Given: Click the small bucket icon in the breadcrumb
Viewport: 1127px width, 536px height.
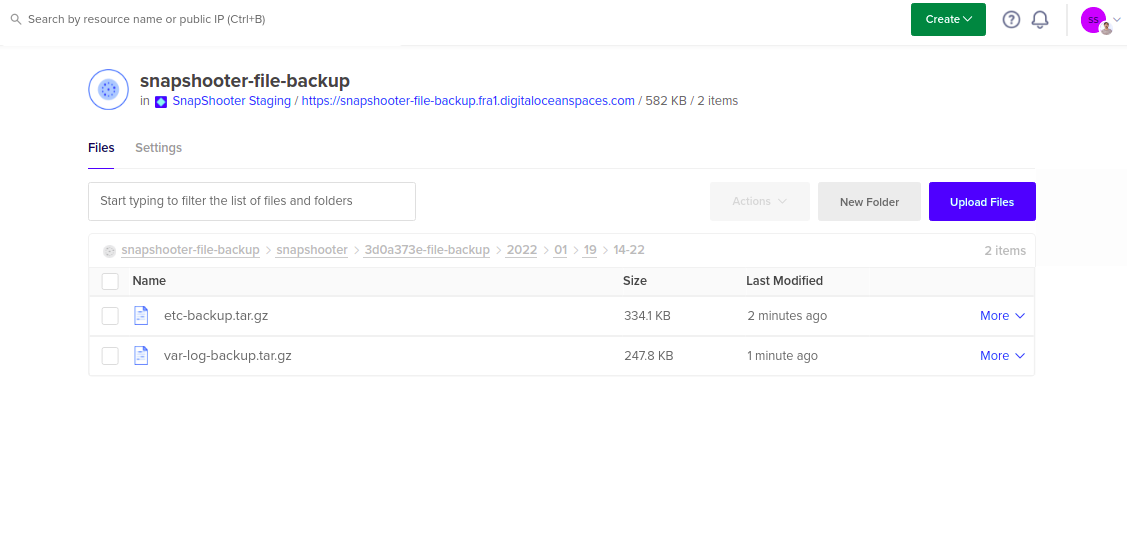Looking at the screenshot, I should point(109,251).
